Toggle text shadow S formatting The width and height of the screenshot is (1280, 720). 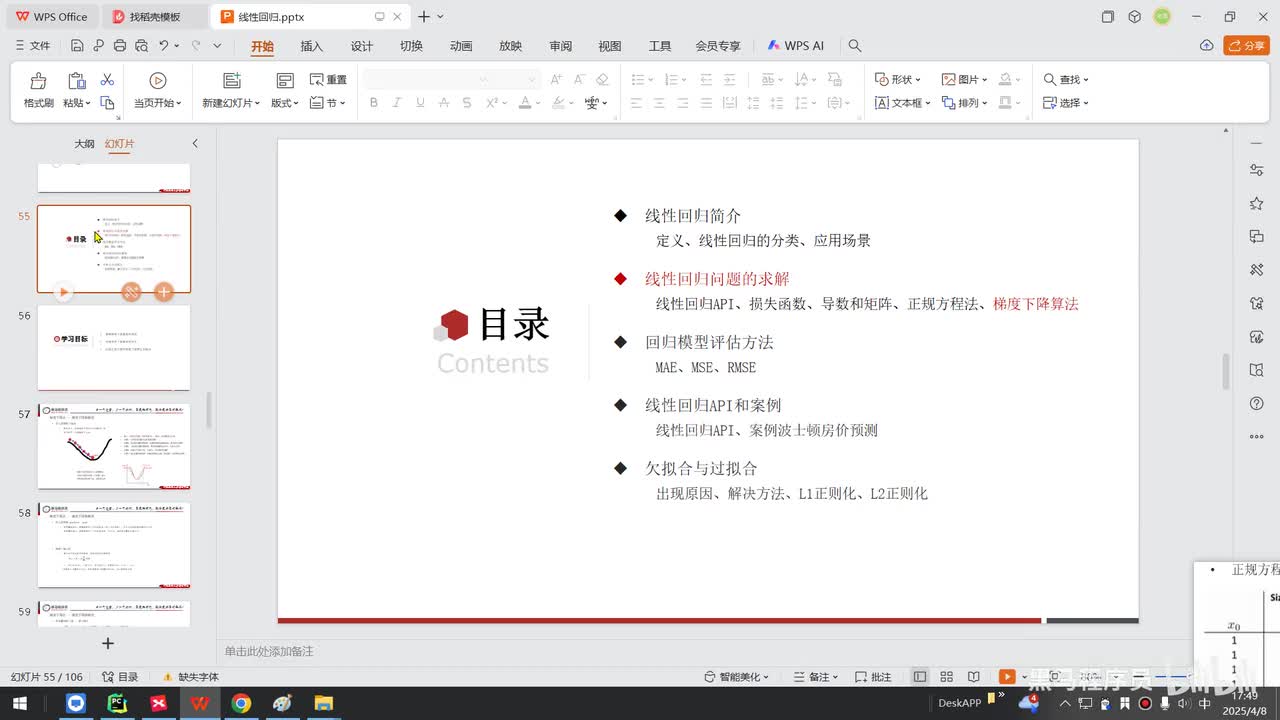coord(467,103)
